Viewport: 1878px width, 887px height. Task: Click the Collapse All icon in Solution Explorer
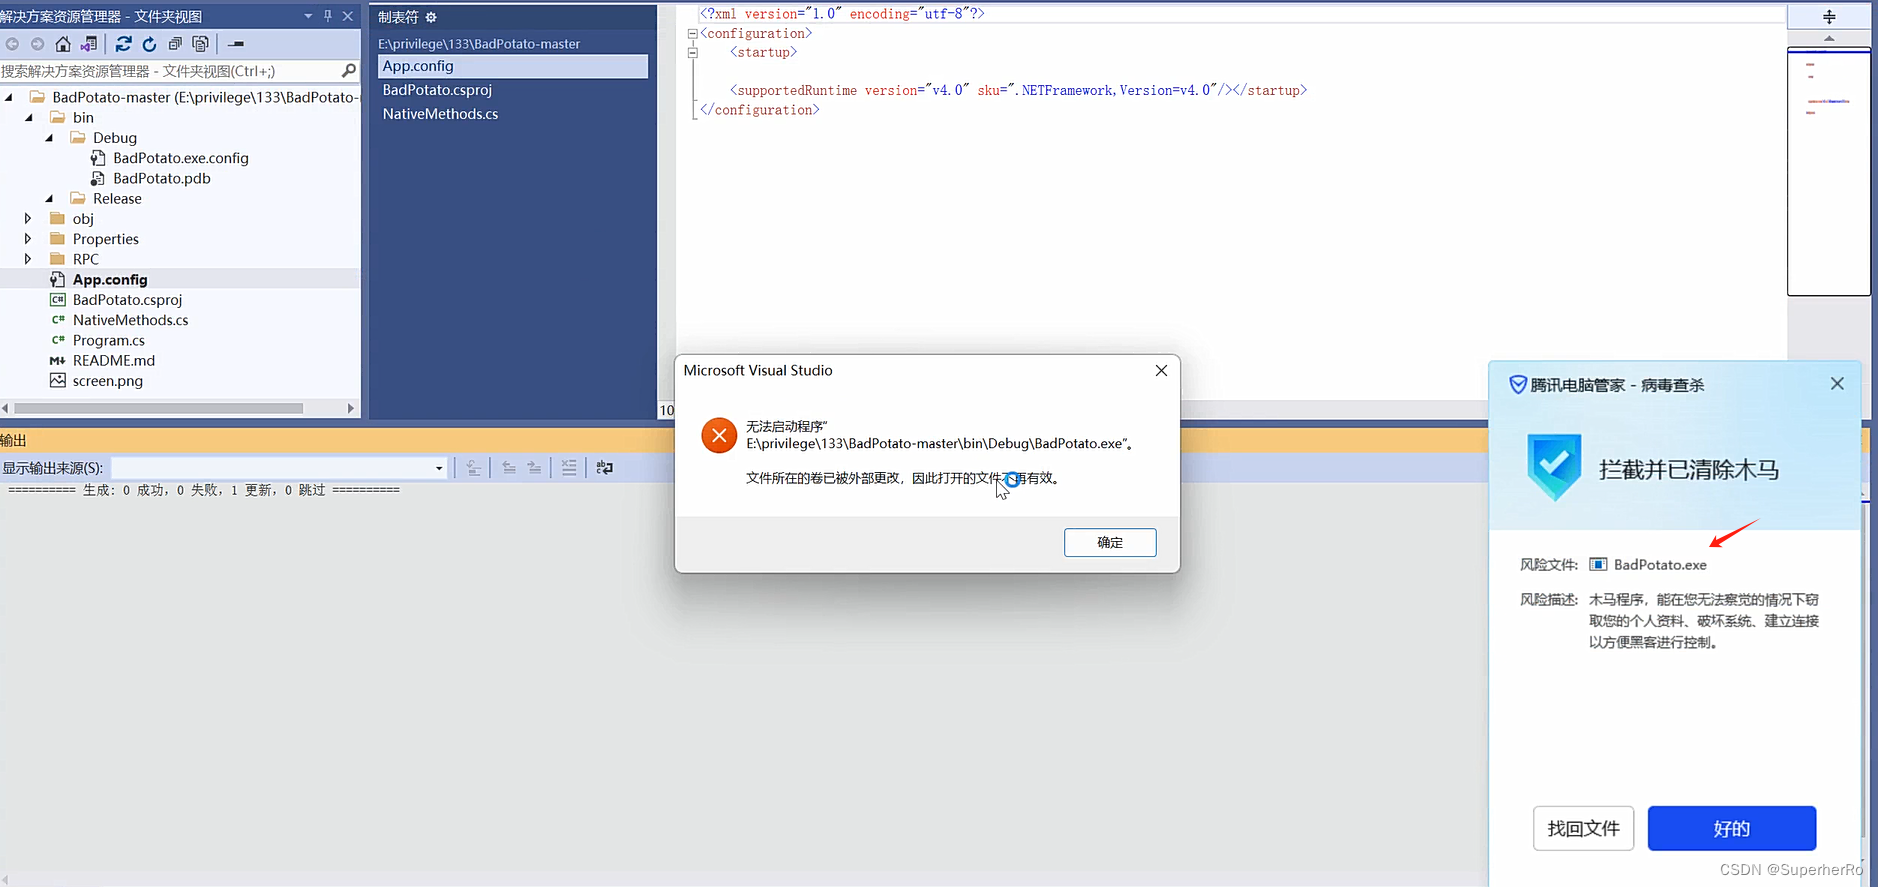tap(175, 44)
